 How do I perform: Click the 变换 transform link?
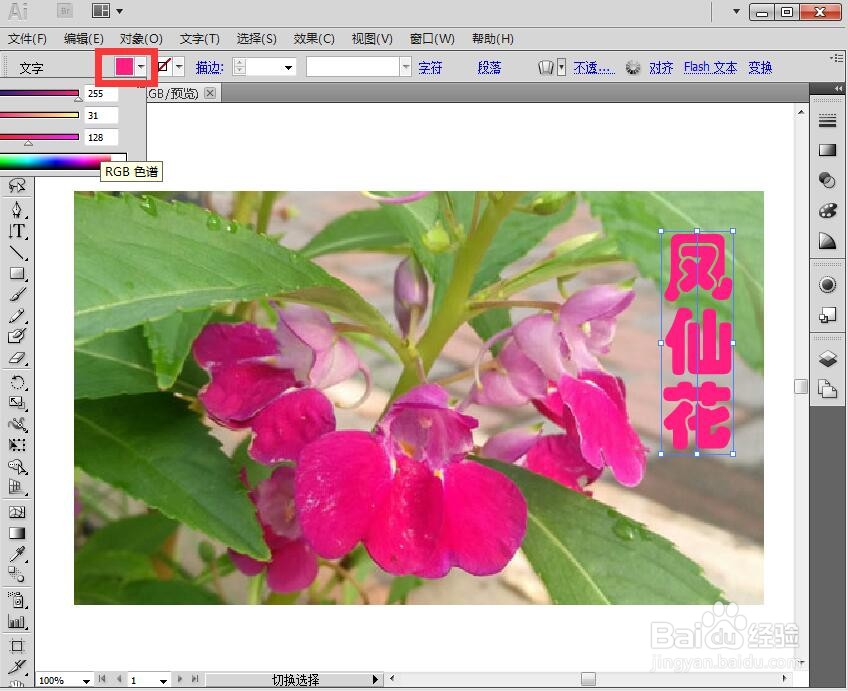click(760, 68)
